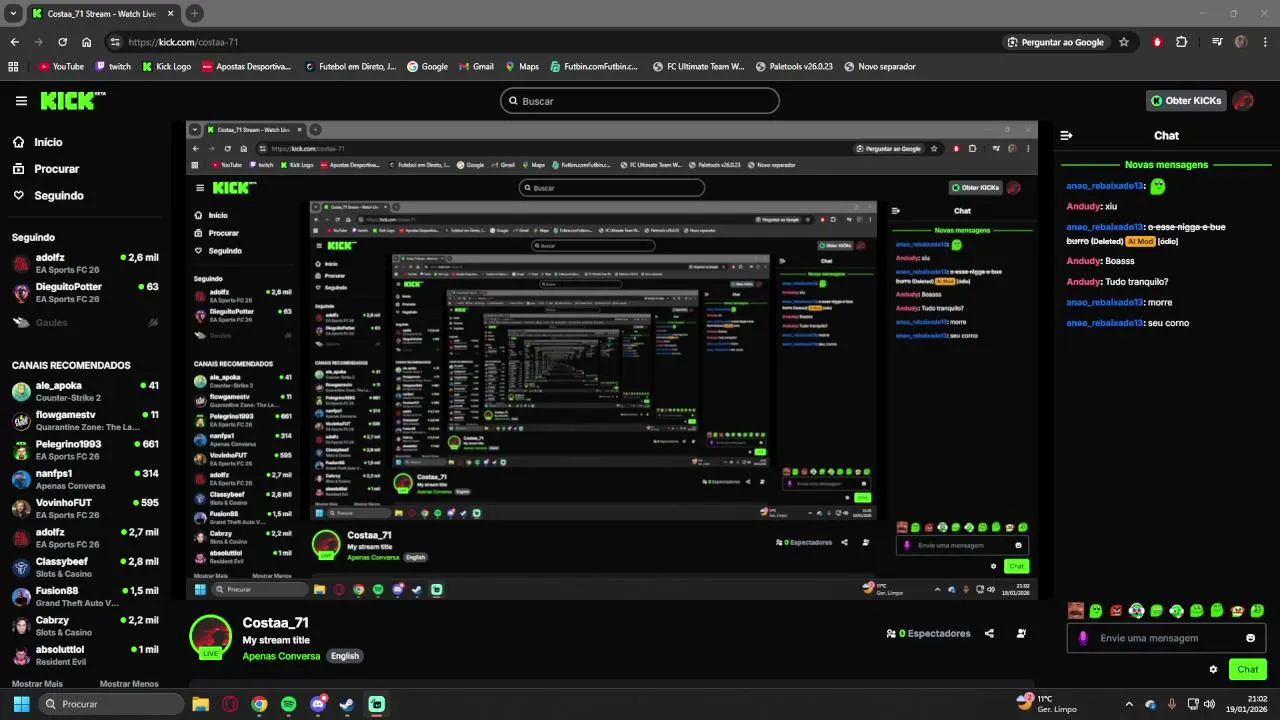Go to the KICK home logo
The height and width of the screenshot is (720, 1280).
click(72, 100)
